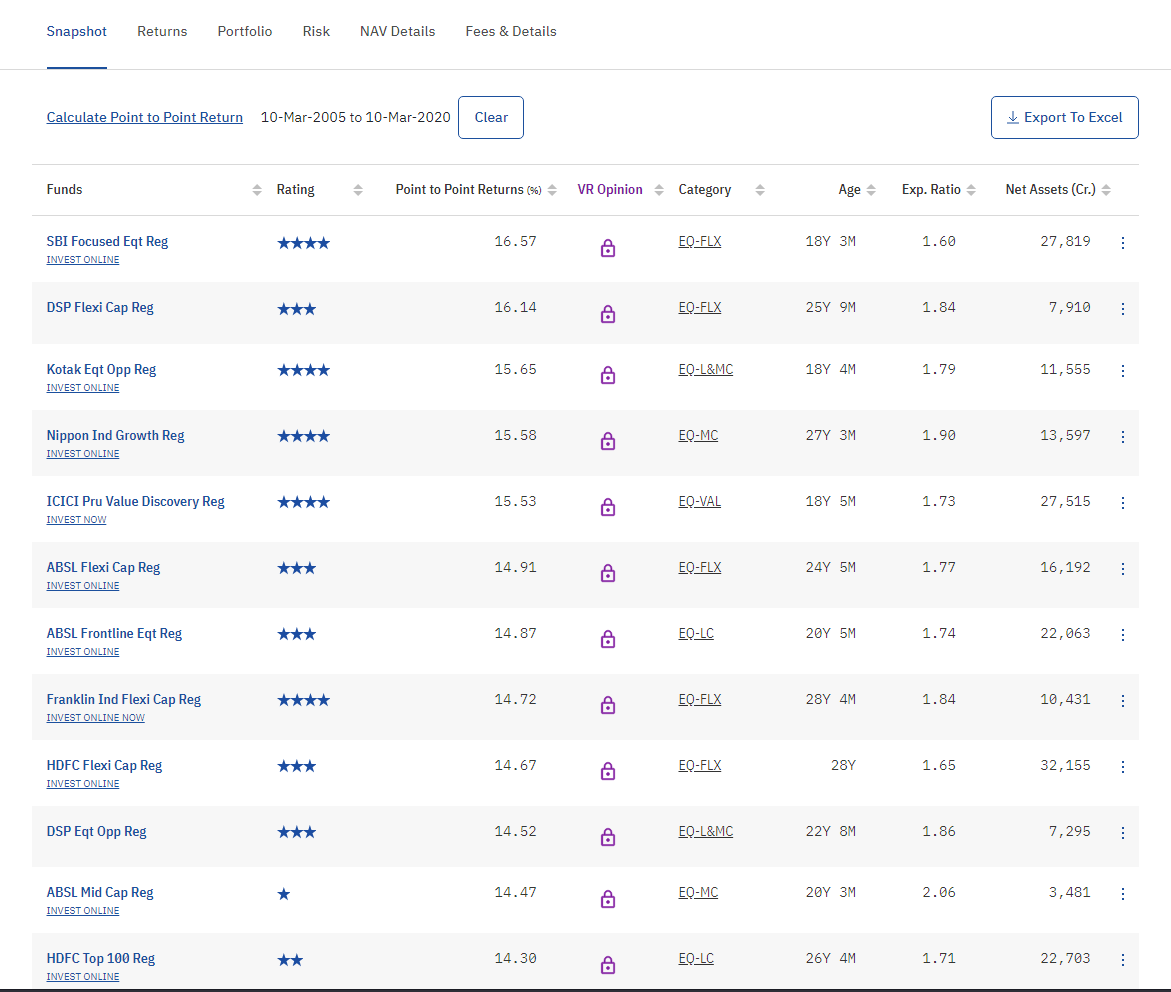1171x992 pixels.
Task: Open DSP Flexi Cap Reg fund page
Action: (x=100, y=307)
